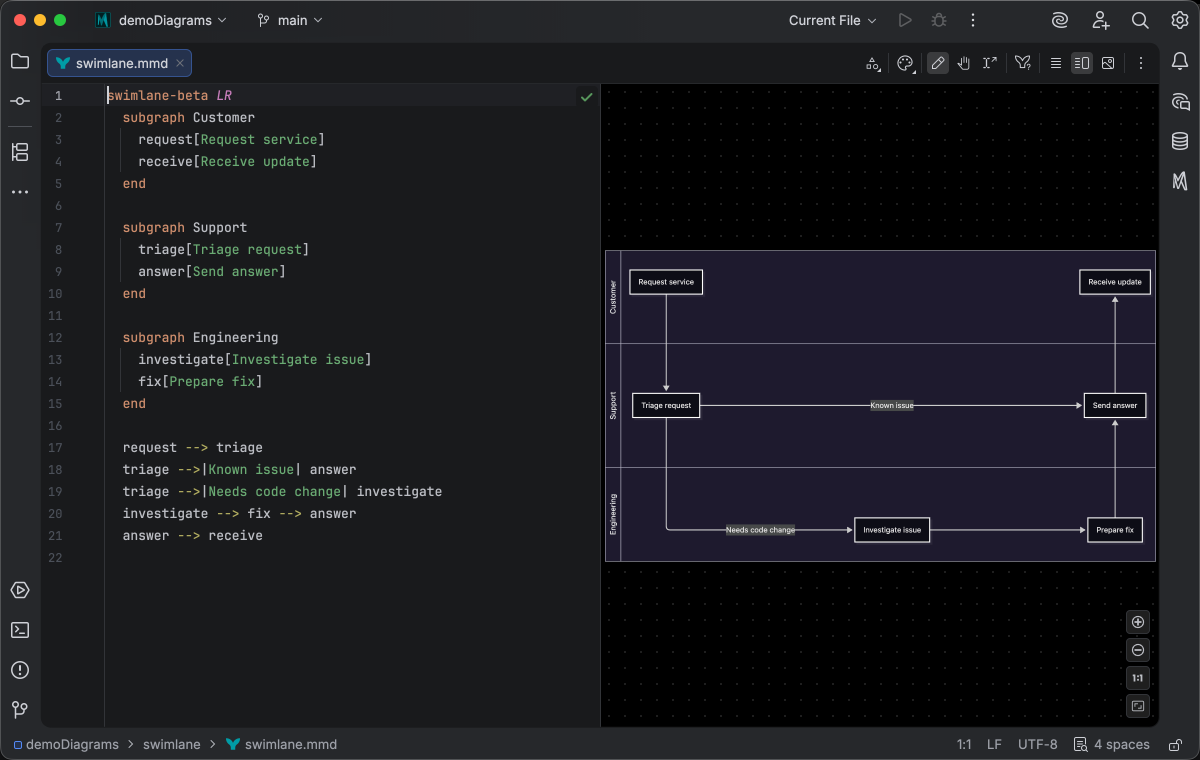Click the Request service node in the diagram
1200x760 pixels.
[666, 282]
